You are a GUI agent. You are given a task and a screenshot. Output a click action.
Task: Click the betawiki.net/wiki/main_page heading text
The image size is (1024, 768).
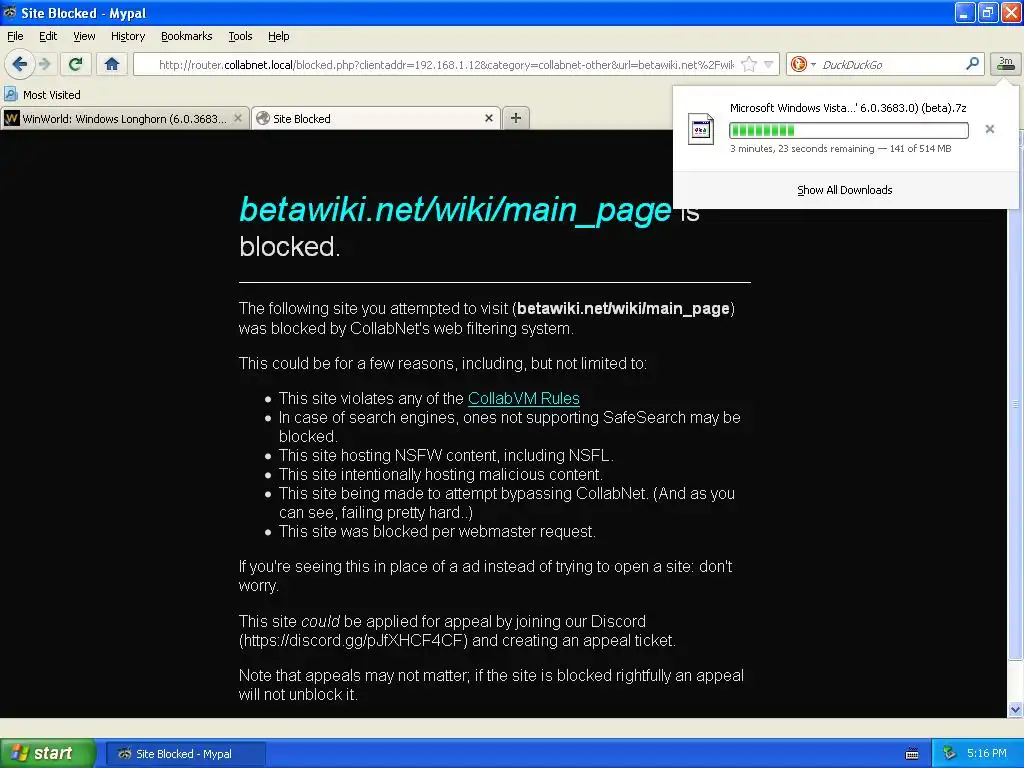coord(455,210)
